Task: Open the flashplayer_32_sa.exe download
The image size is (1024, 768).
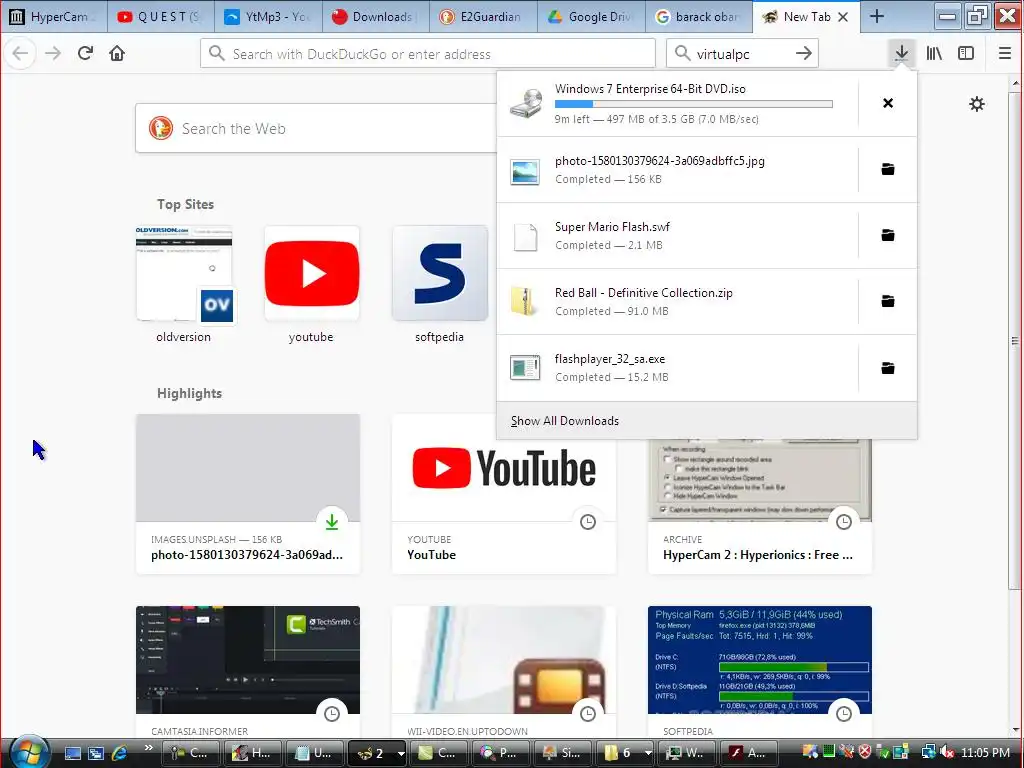Action: [678, 368]
